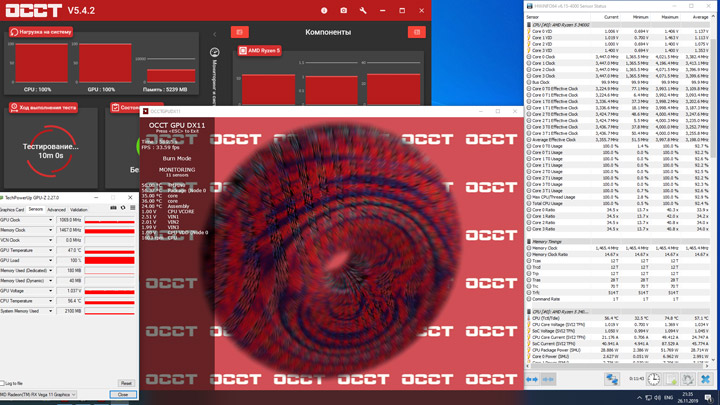The image size is (720, 405).
Task: Click the left red layout button beside Компоненты
Action: (x=240, y=32)
